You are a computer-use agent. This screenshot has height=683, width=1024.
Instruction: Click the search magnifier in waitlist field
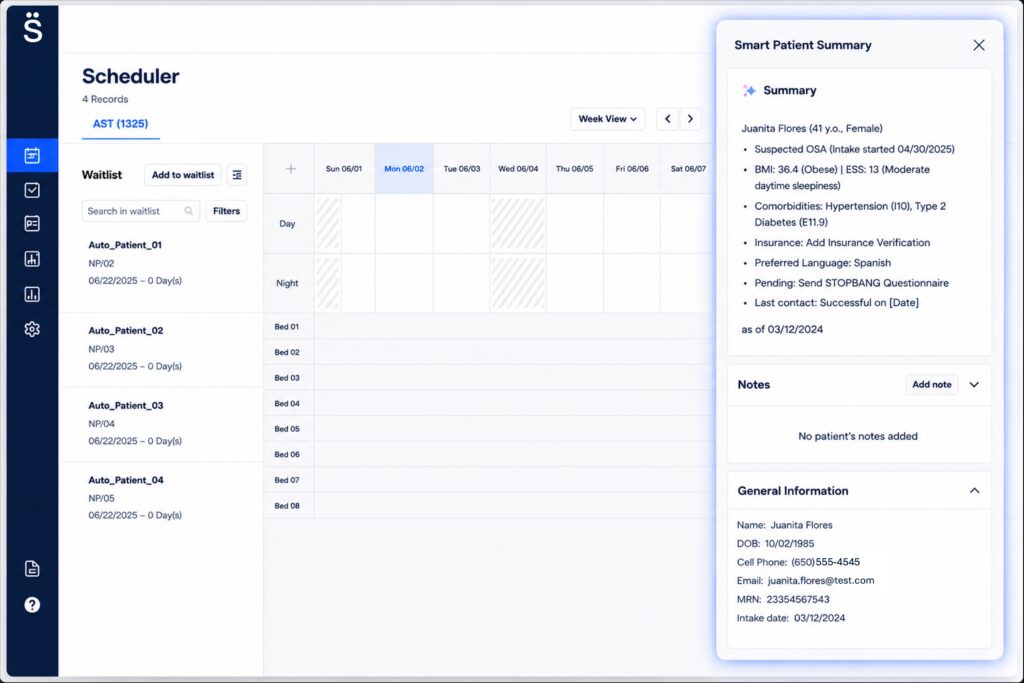(189, 211)
